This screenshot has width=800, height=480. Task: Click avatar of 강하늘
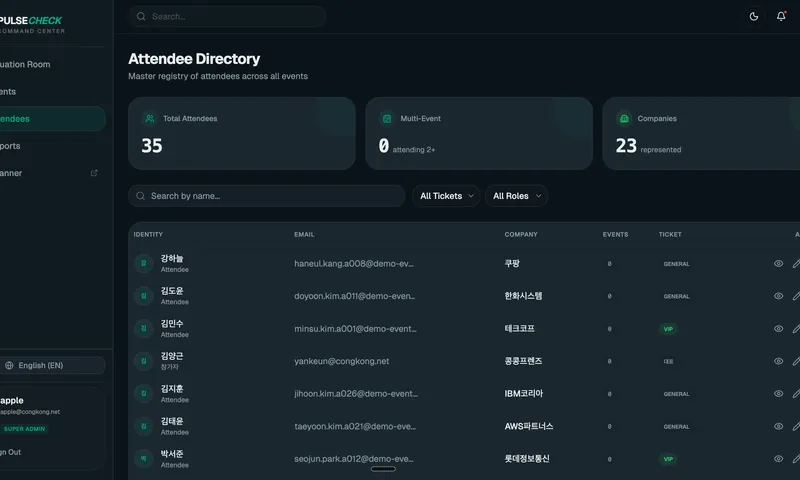(143, 263)
